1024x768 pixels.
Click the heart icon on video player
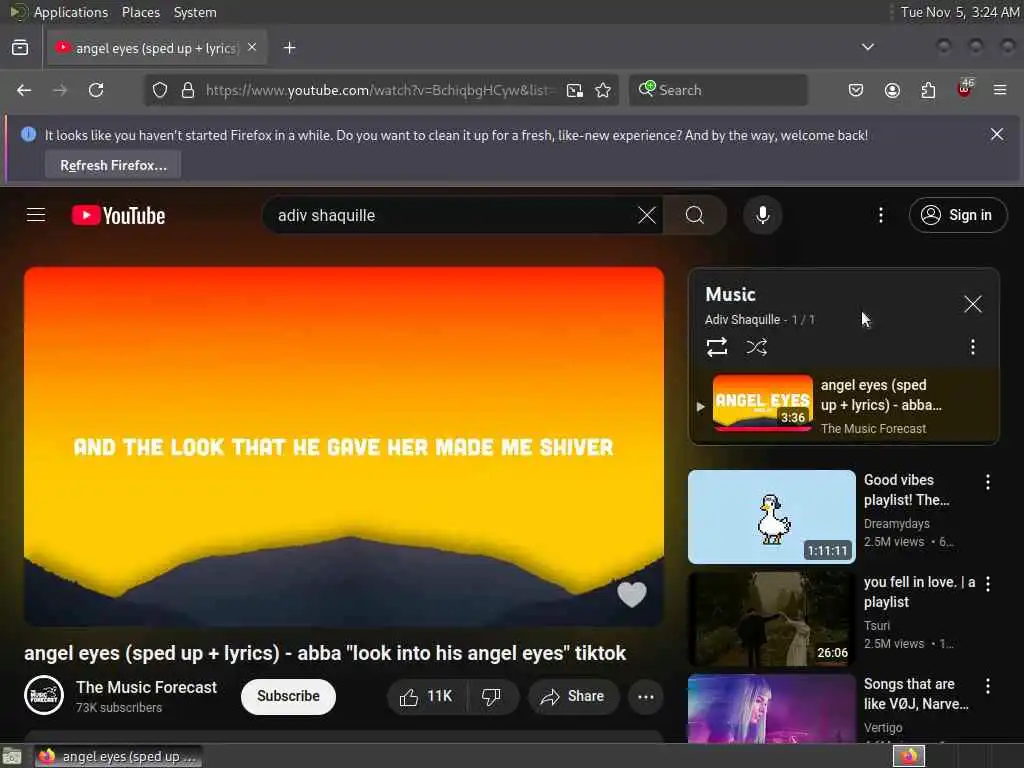(632, 594)
